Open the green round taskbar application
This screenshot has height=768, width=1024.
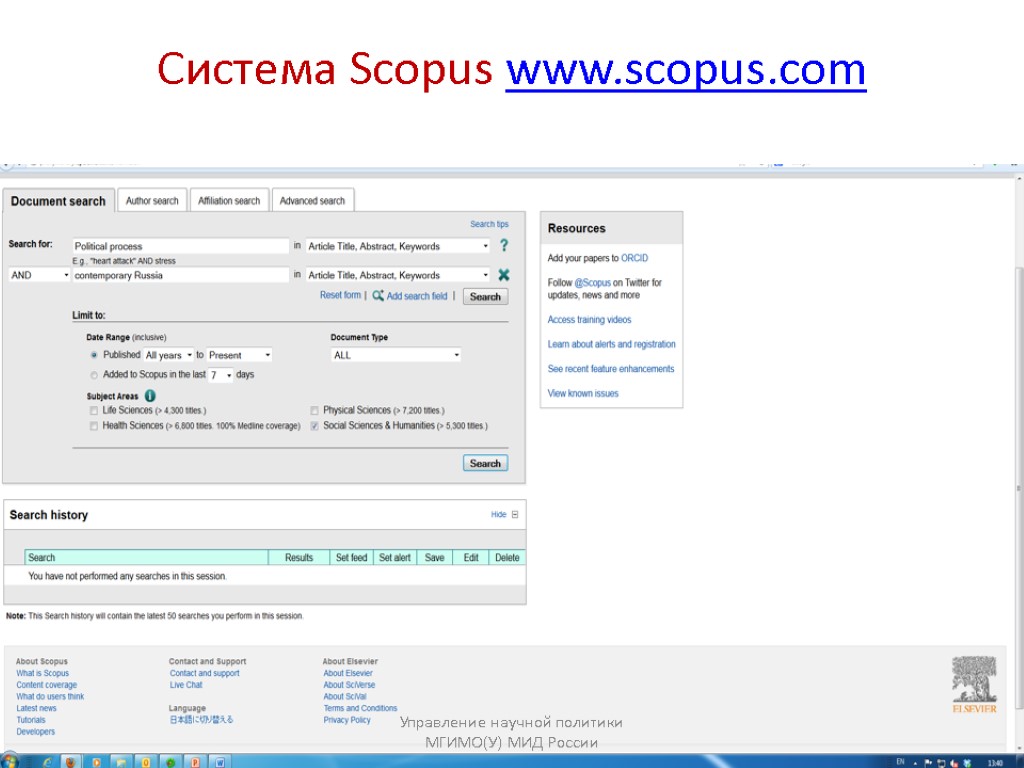pyautogui.click(x=170, y=762)
